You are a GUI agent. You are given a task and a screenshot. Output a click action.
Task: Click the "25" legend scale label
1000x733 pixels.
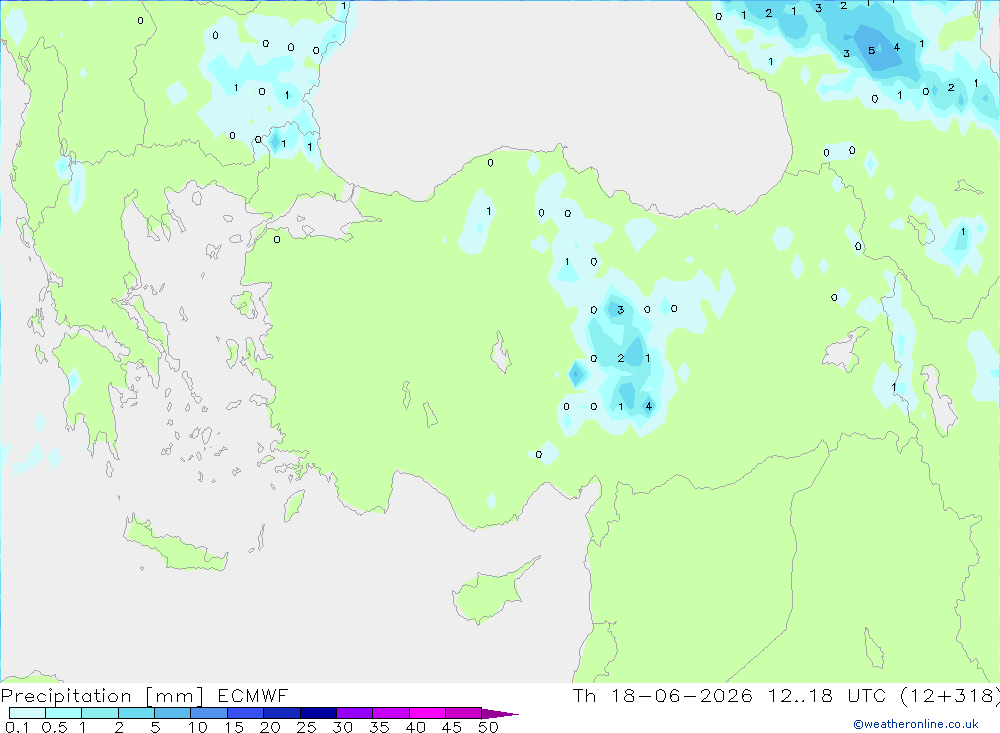click(307, 727)
